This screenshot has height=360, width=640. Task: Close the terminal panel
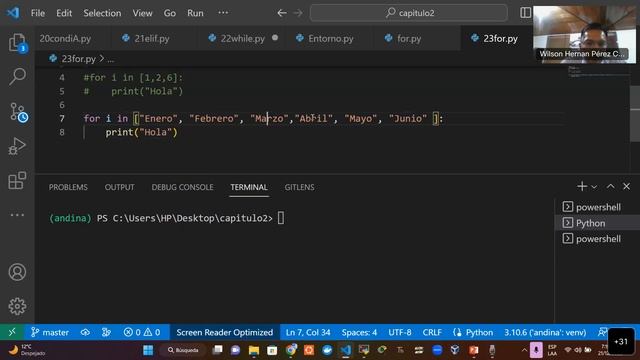point(627,187)
